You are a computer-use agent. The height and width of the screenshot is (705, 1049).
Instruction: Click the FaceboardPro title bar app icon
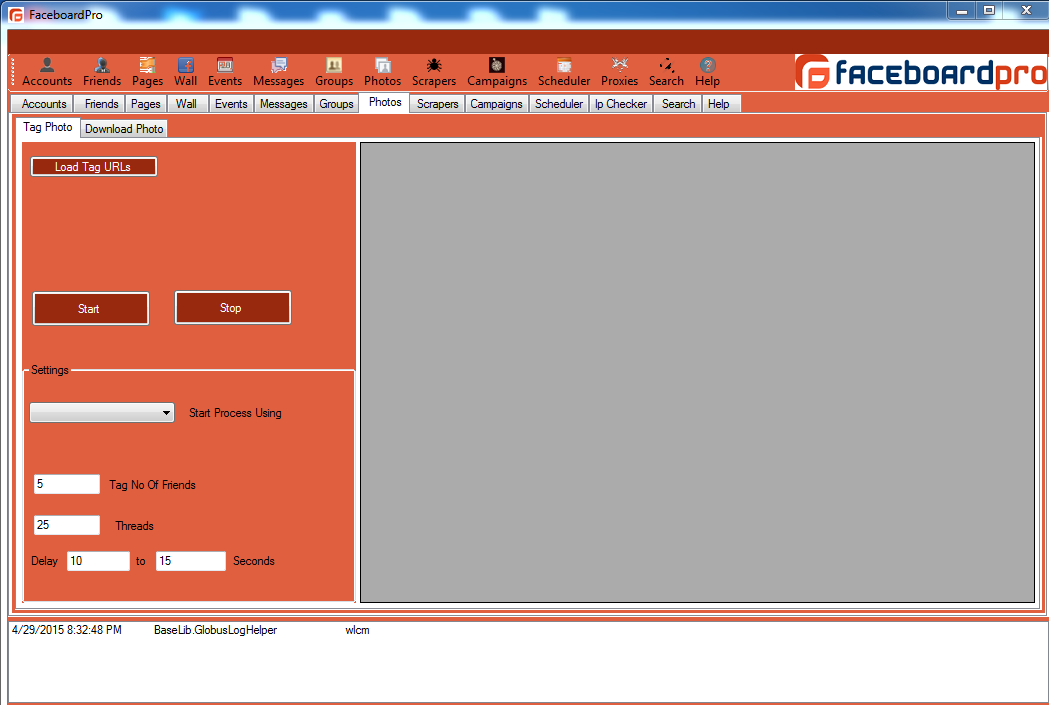click(15, 15)
